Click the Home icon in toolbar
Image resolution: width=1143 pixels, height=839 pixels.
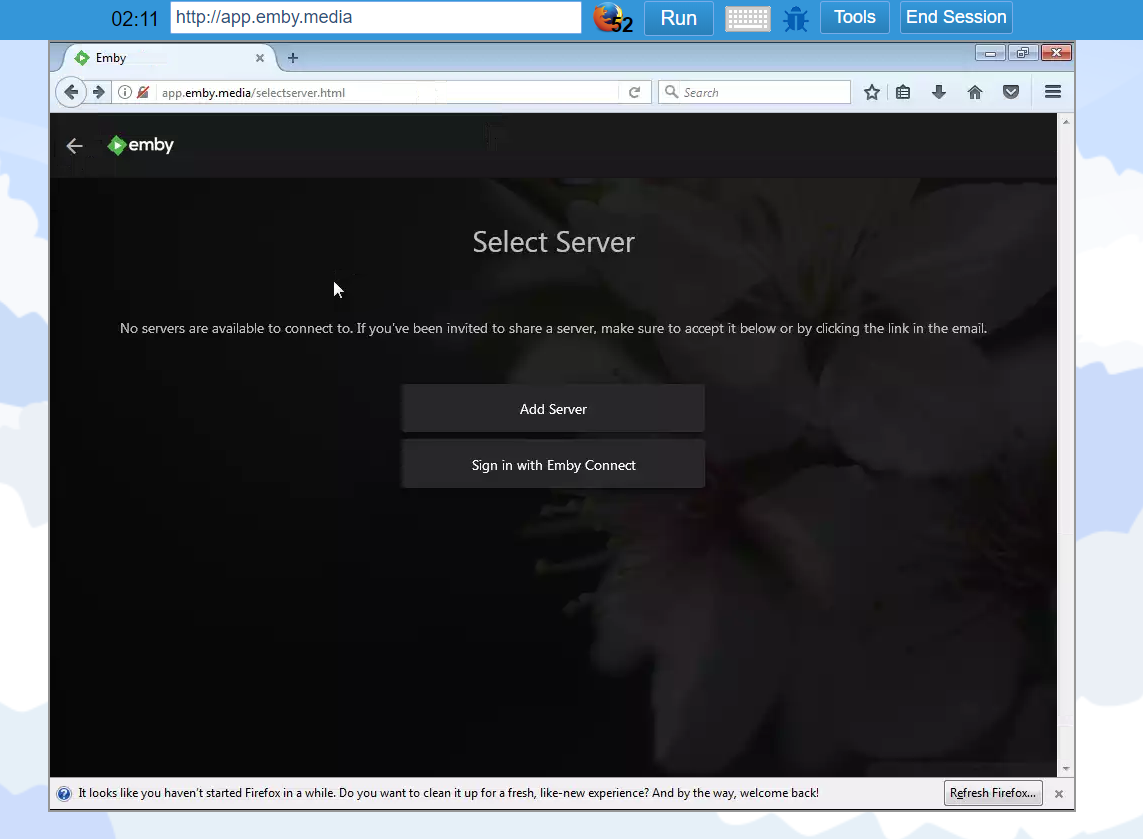[x=975, y=92]
